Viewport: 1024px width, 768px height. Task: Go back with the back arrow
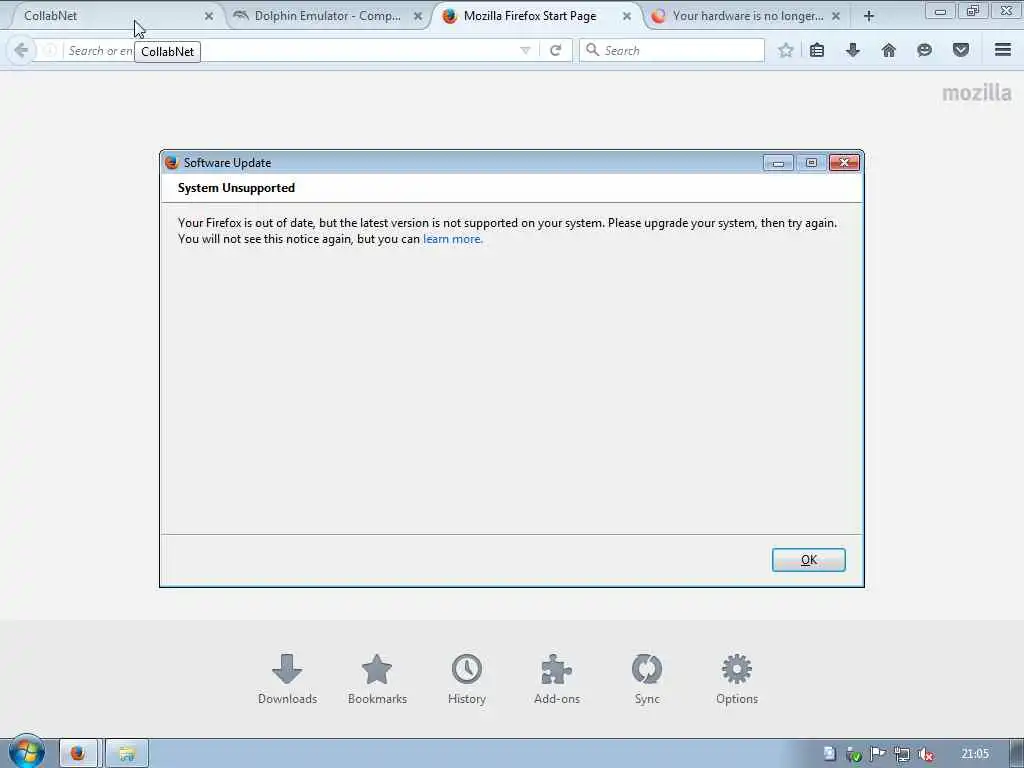coord(21,50)
